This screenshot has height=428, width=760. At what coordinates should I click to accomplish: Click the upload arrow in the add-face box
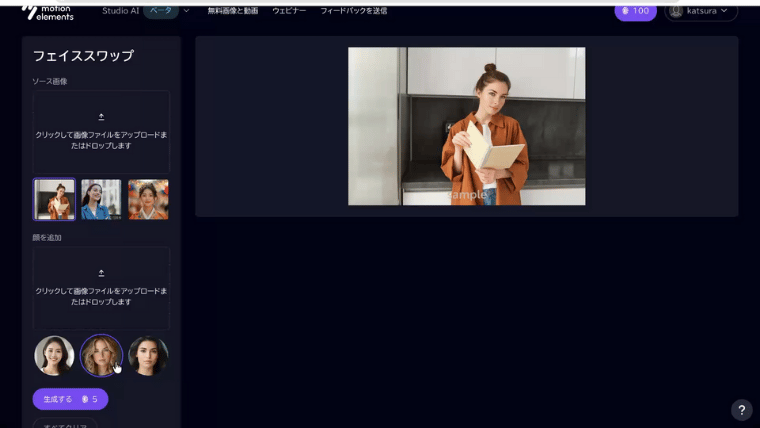[x=101, y=273]
